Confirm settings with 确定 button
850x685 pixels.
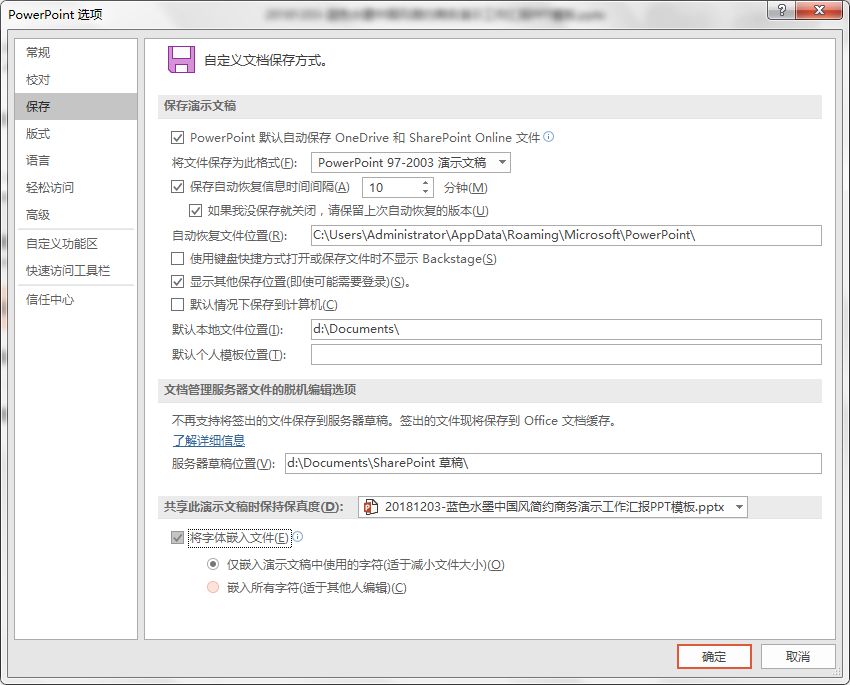[713, 657]
